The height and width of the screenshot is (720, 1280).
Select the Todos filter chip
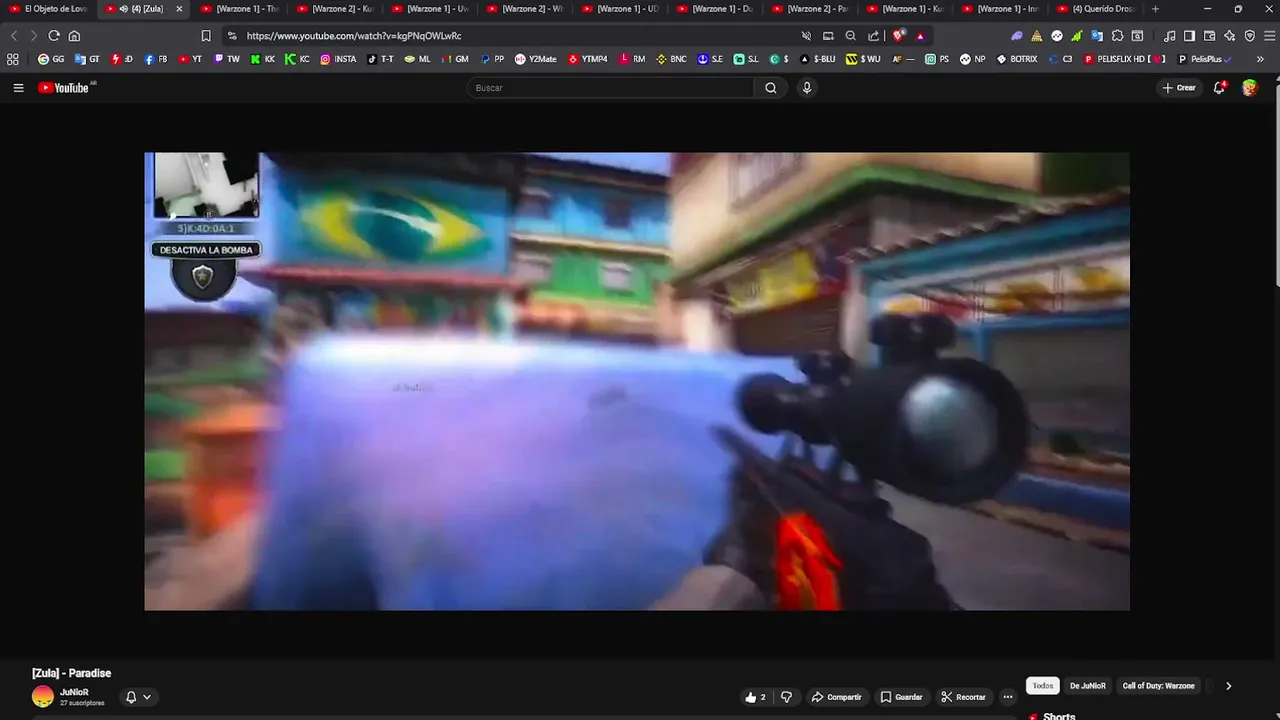click(x=1043, y=686)
